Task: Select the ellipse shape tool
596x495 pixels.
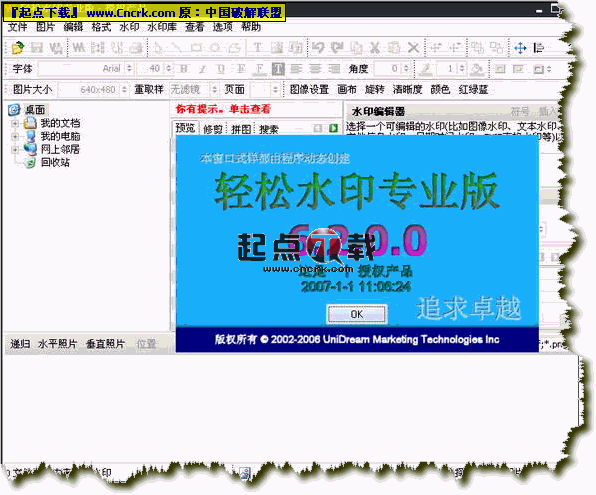Action: click(215, 48)
